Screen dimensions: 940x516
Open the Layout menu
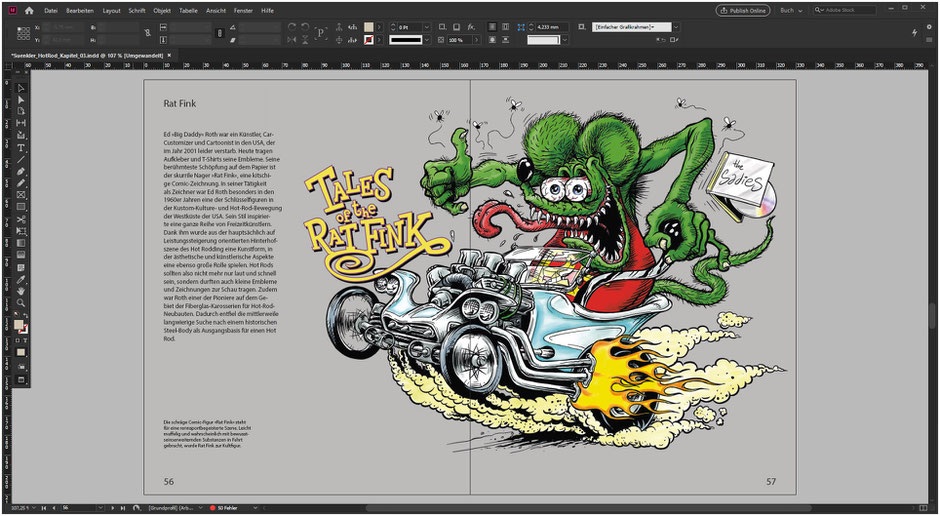coord(112,11)
